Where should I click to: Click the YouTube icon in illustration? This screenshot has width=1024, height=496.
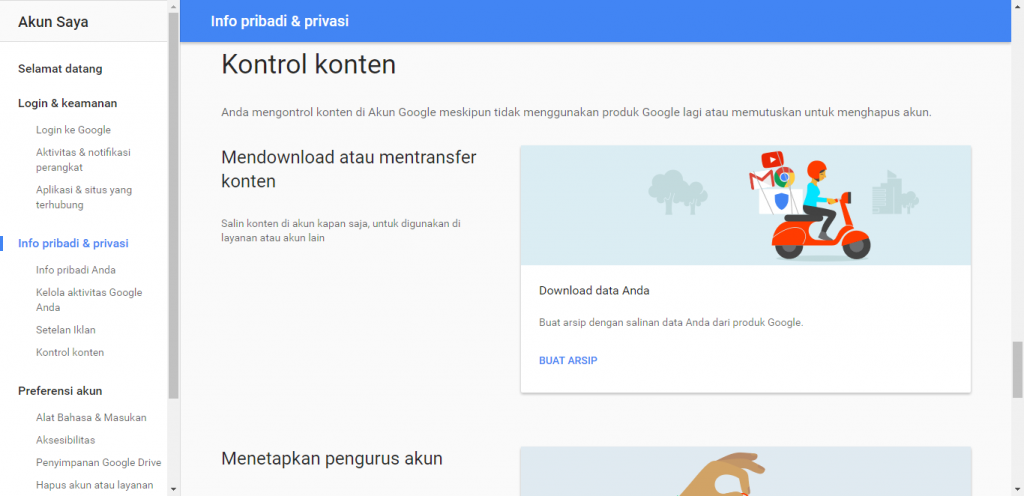(x=771, y=160)
